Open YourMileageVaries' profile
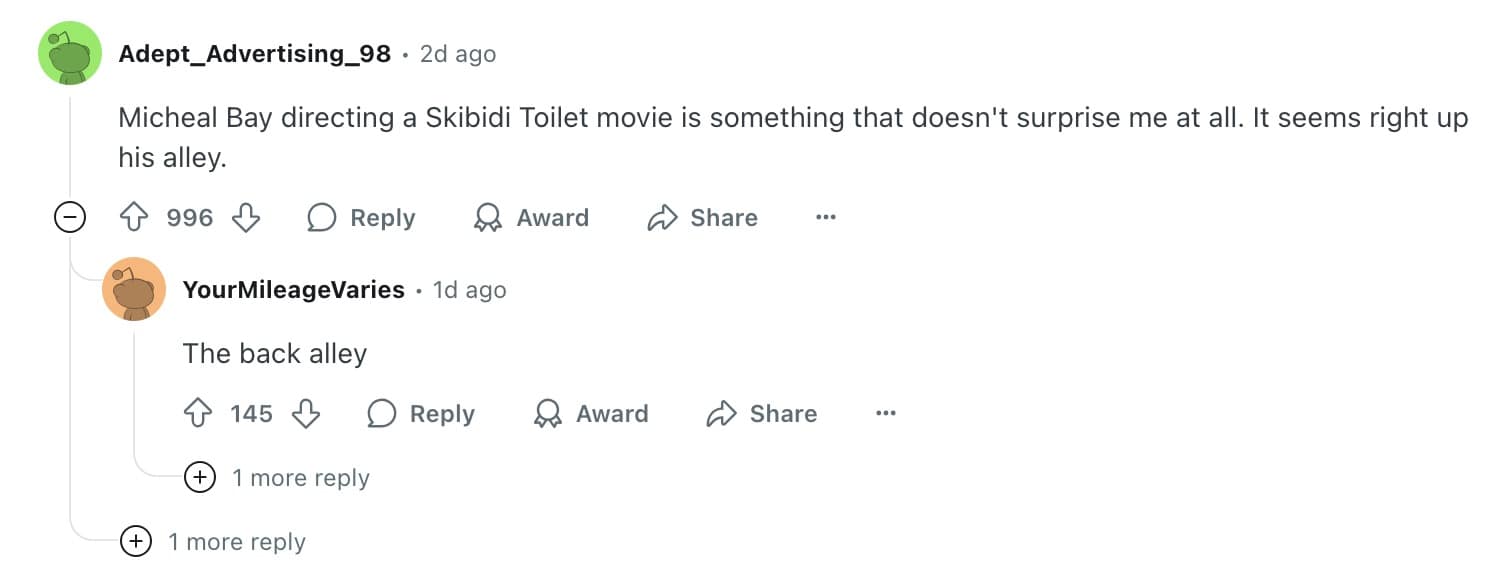The height and width of the screenshot is (586, 1512). coord(295,290)
